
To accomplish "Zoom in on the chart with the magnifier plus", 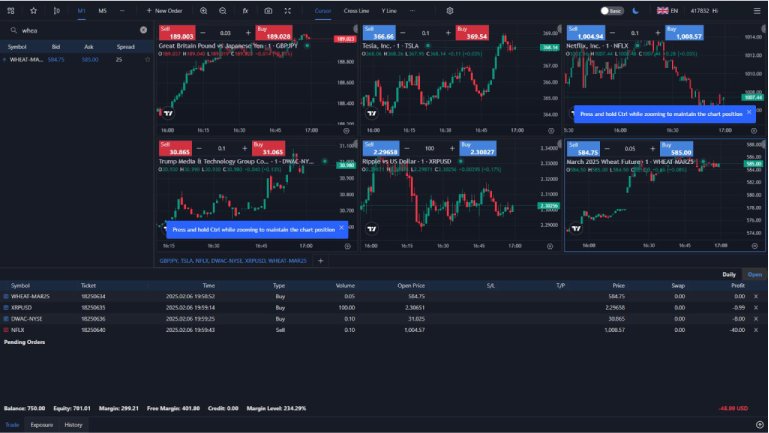I will pos(204,11).
